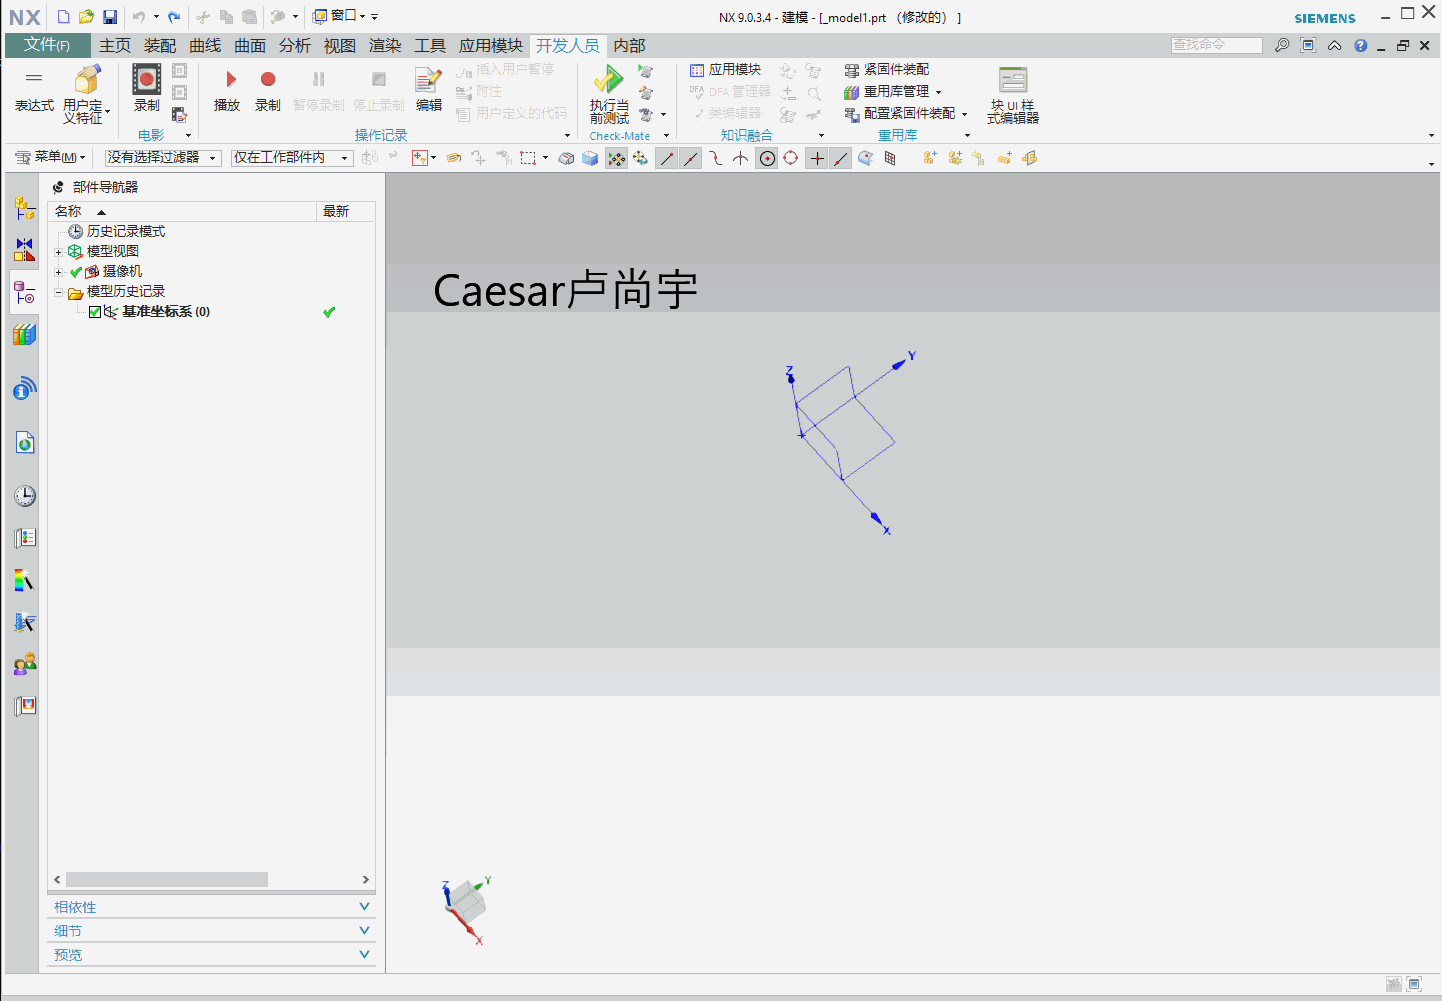The height and width of the screenshot is (1001, 1442).
Task: Toggle the snap end-point line icon
Action: pyautogui.click(x=667, y=158)
